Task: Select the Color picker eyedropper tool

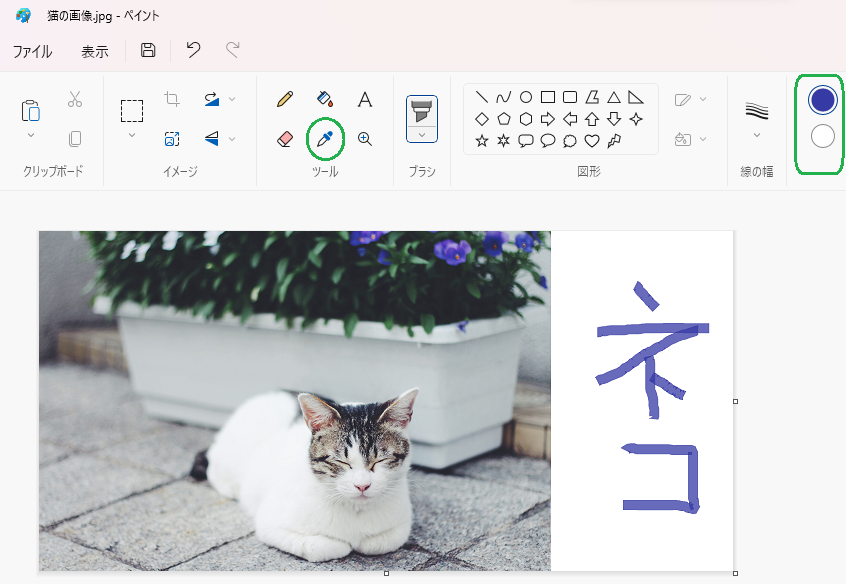Action: pos(324,139)
